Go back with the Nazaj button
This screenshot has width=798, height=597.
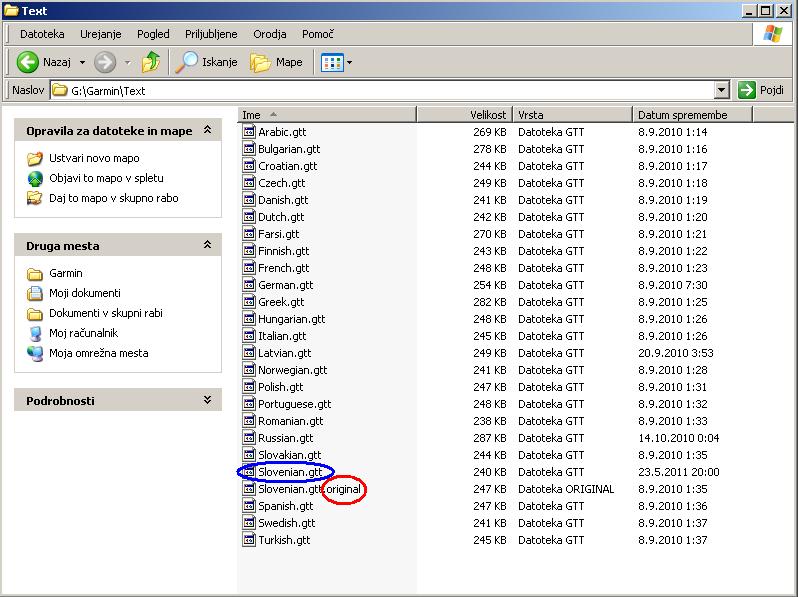coord(44,62)
